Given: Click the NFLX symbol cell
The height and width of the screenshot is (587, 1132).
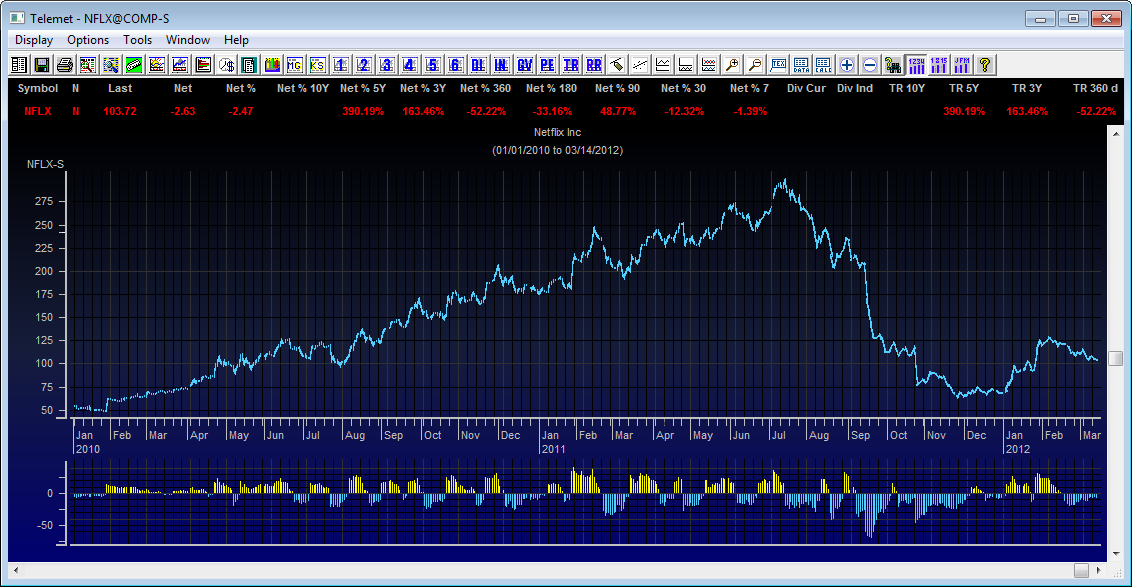Looking at the screenshot, I should pos(38,111).
